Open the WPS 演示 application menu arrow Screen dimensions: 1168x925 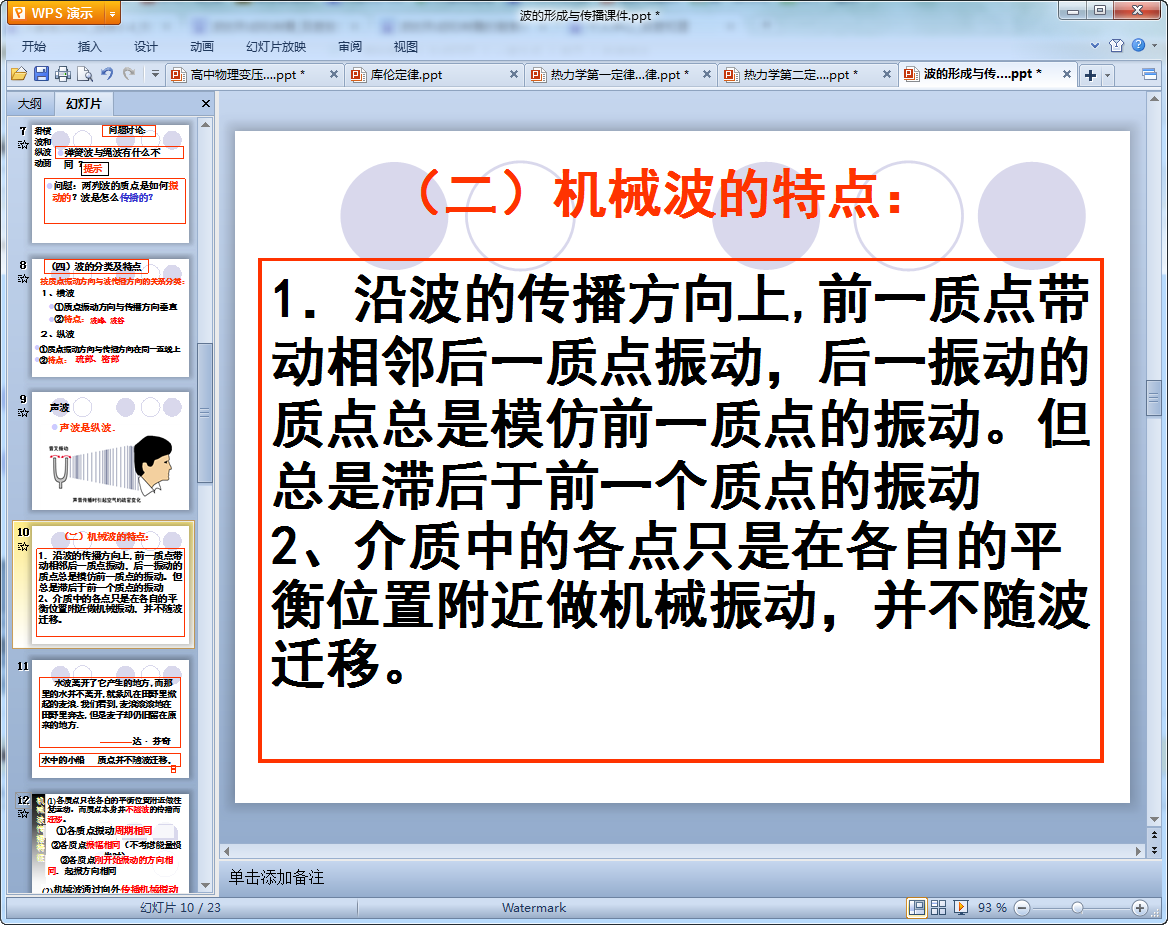[112, 13]
